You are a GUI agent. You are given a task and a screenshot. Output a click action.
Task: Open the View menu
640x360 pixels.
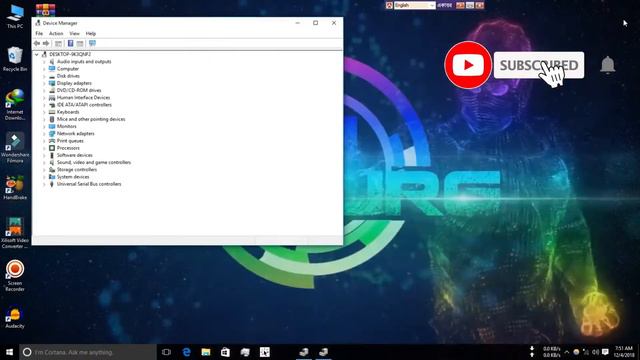74,33
